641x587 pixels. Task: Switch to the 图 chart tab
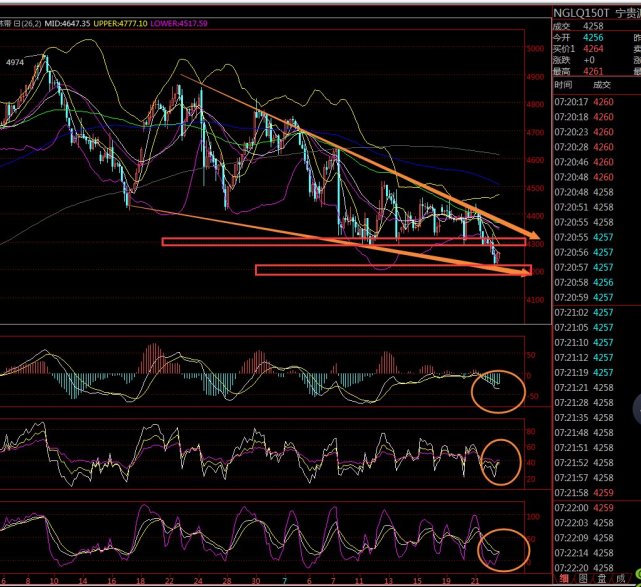[583, 579]
